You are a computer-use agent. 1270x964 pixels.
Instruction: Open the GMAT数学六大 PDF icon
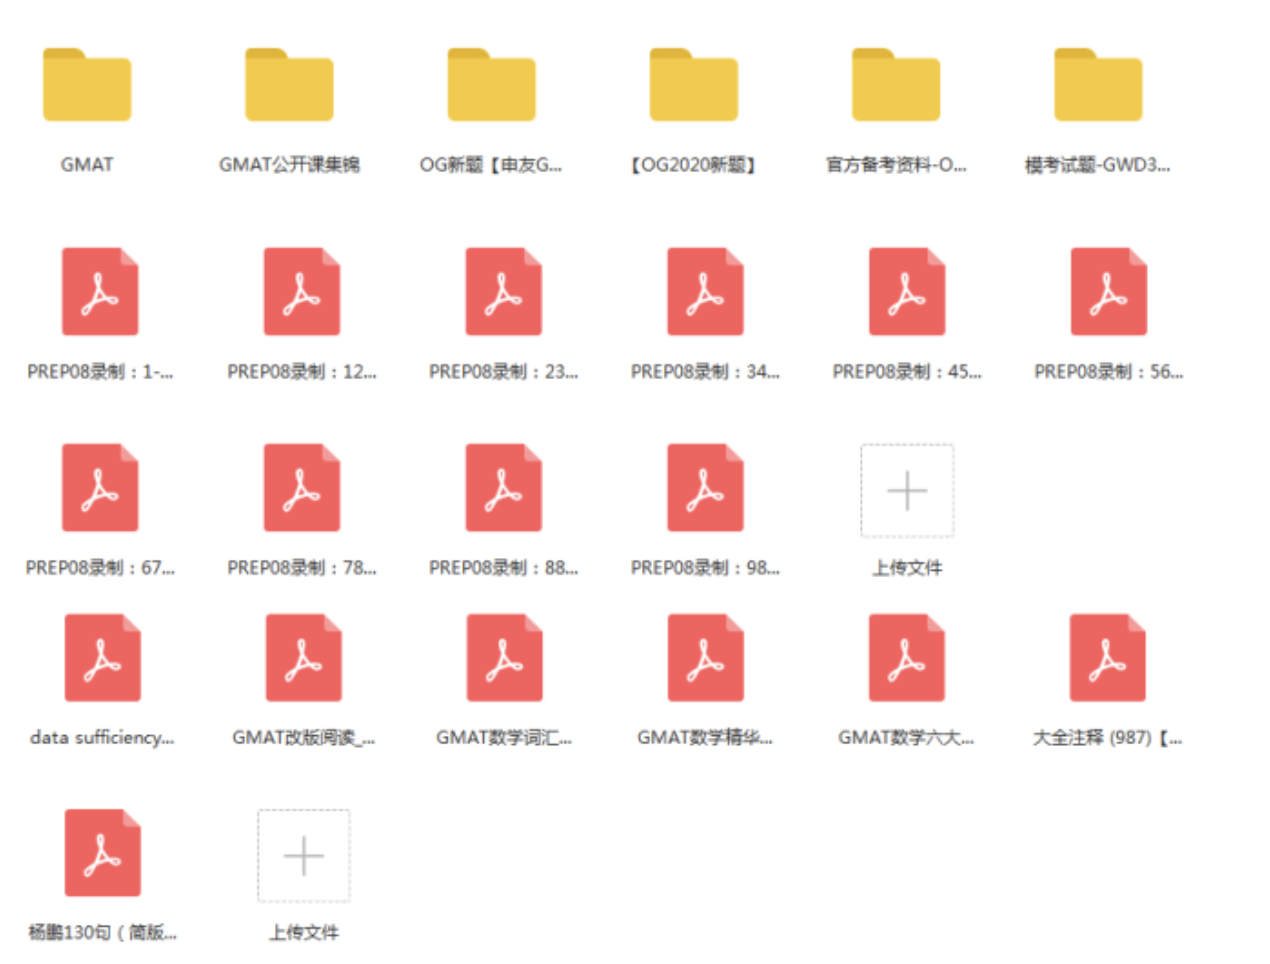tap(907, 657)
